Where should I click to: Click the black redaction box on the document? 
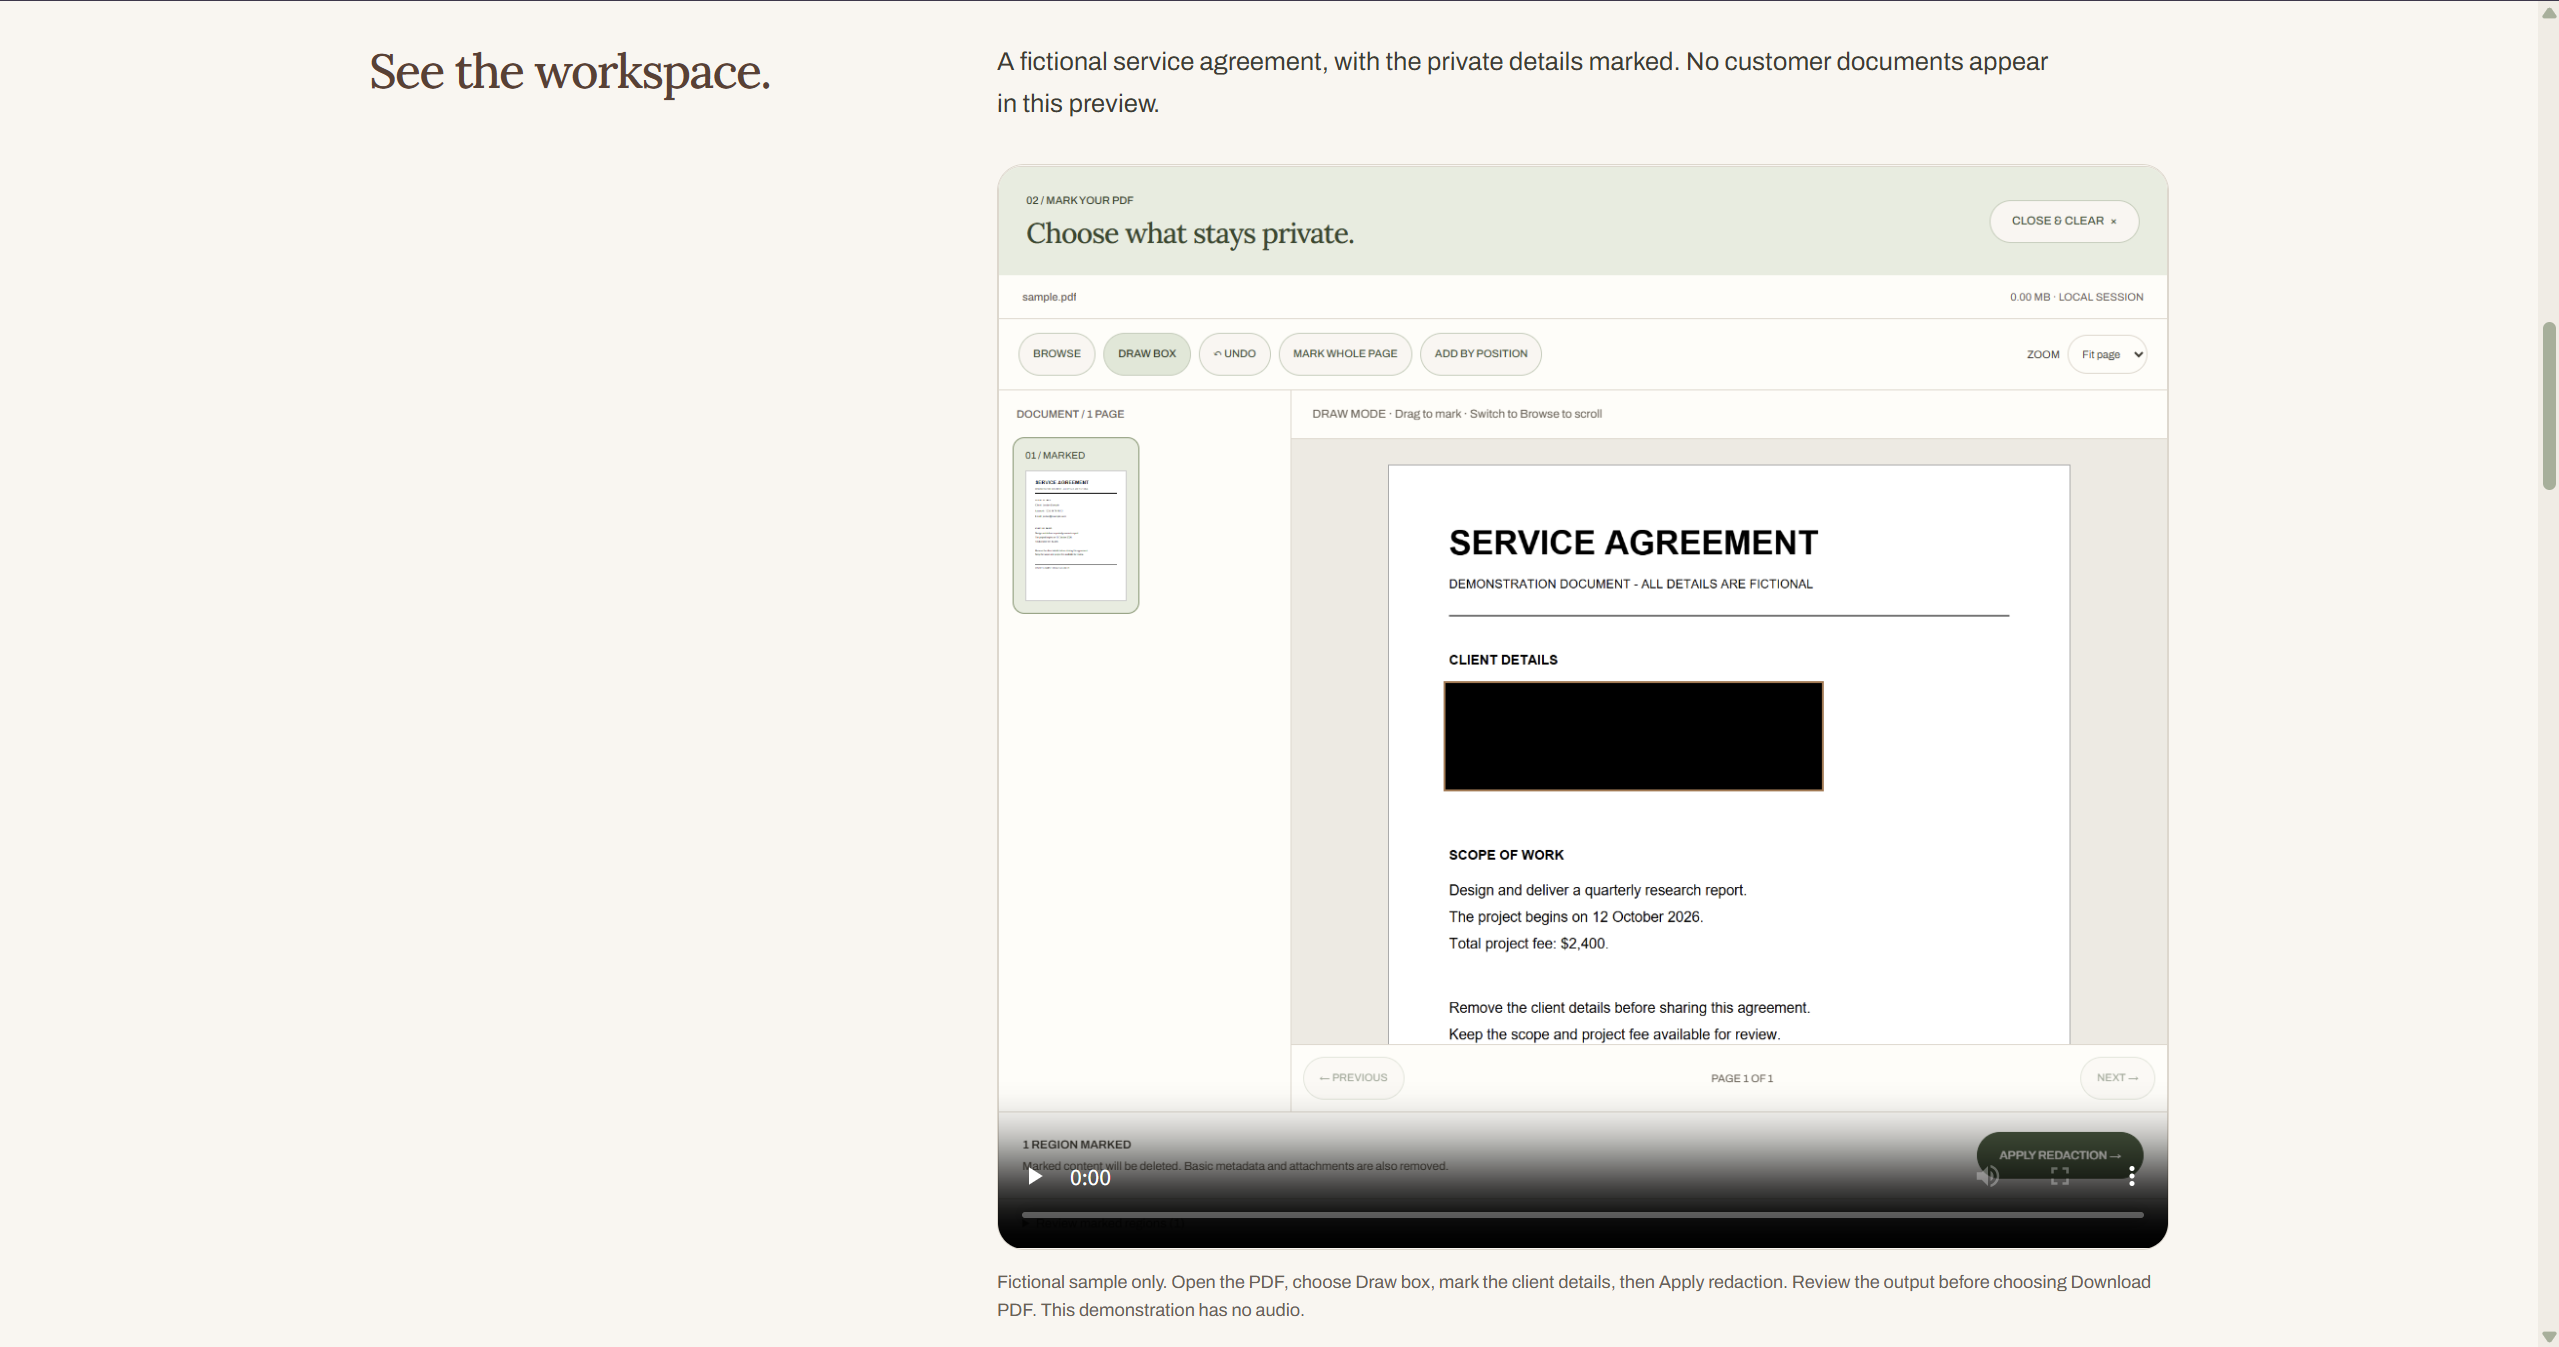[x=1633, y=736]
